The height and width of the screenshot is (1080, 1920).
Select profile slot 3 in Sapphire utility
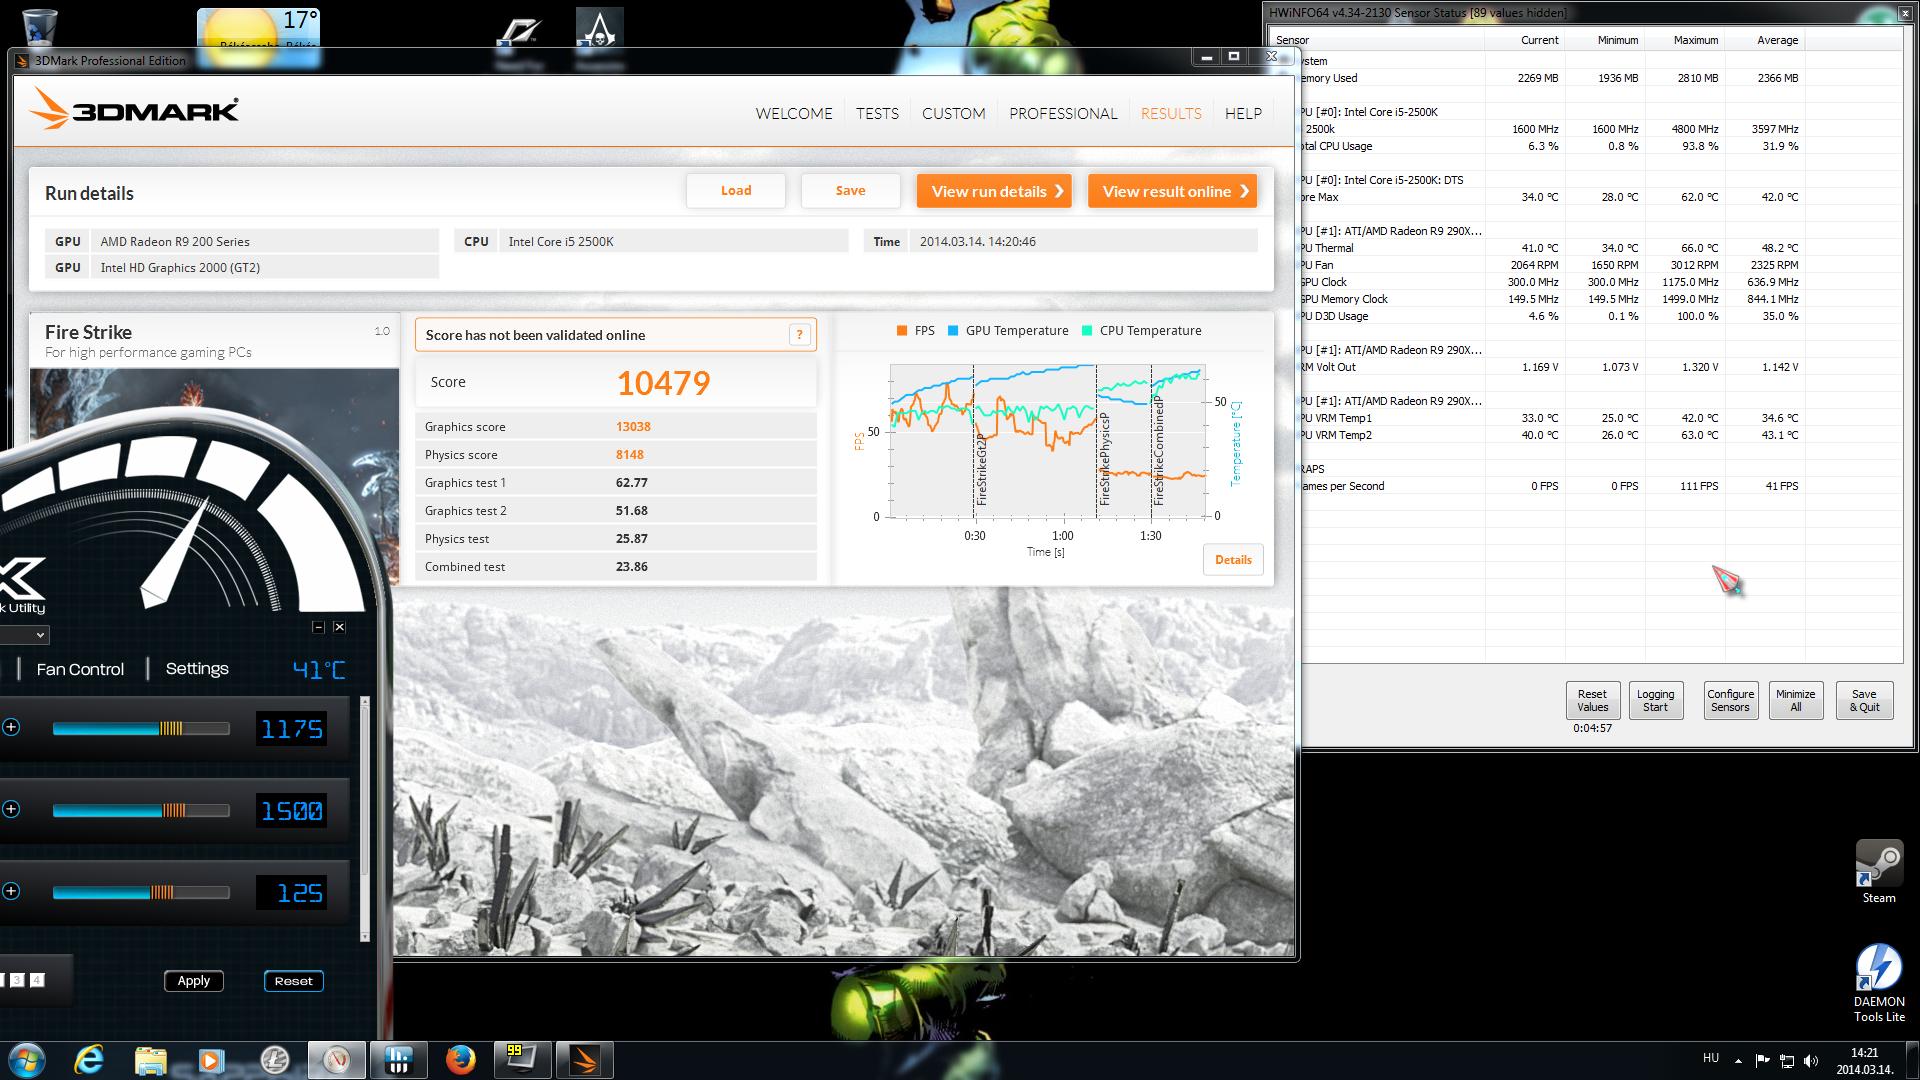18,980
